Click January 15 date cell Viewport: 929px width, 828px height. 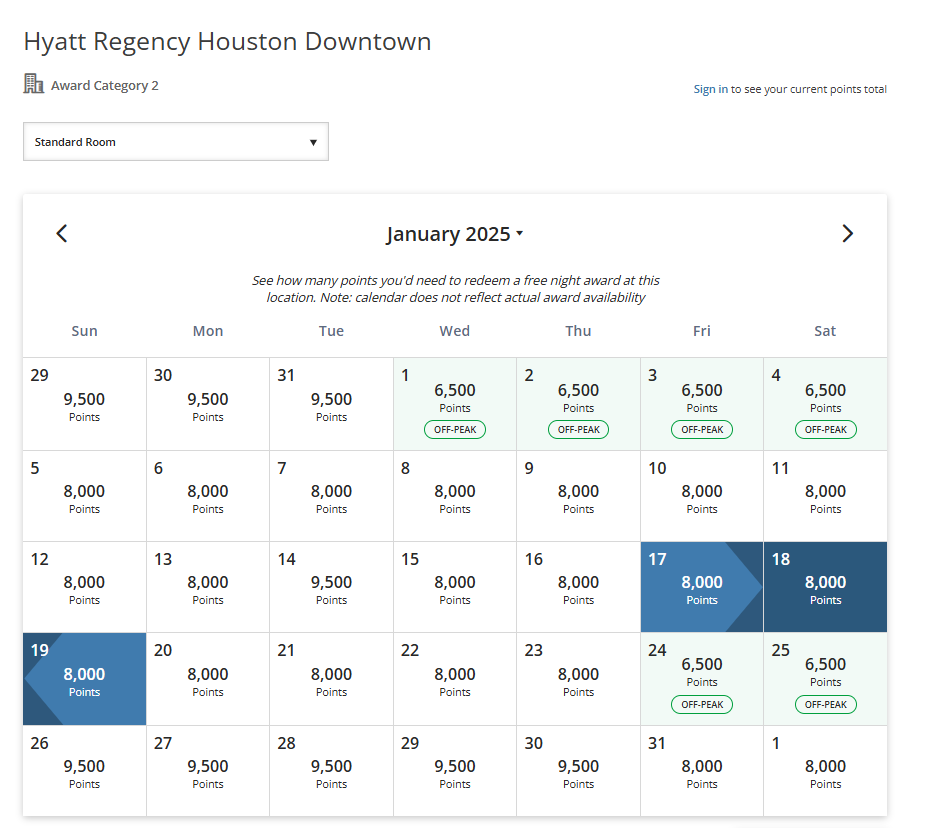pos(455,588)
